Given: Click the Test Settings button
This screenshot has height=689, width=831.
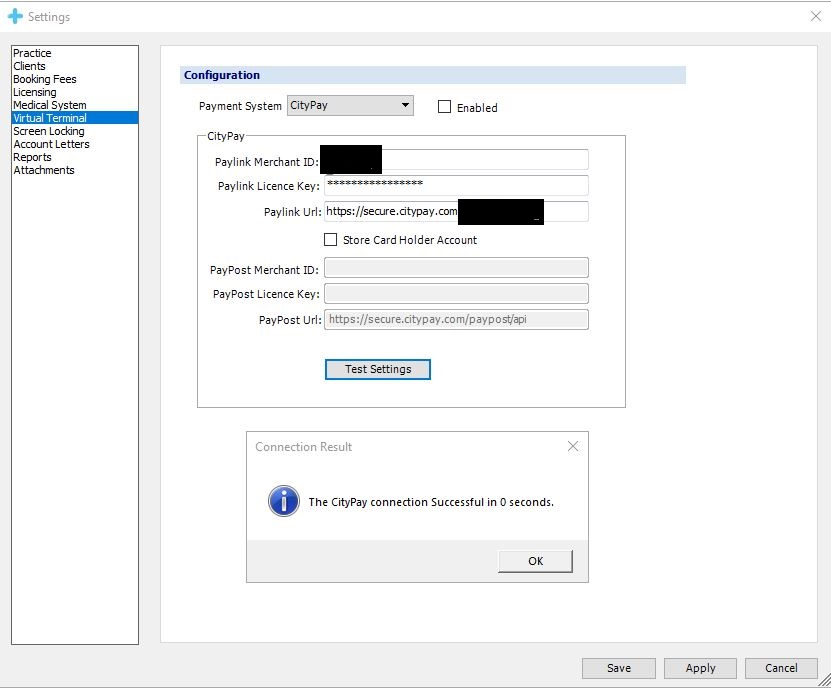Looking at the screenshot, I should pos(378,369).
